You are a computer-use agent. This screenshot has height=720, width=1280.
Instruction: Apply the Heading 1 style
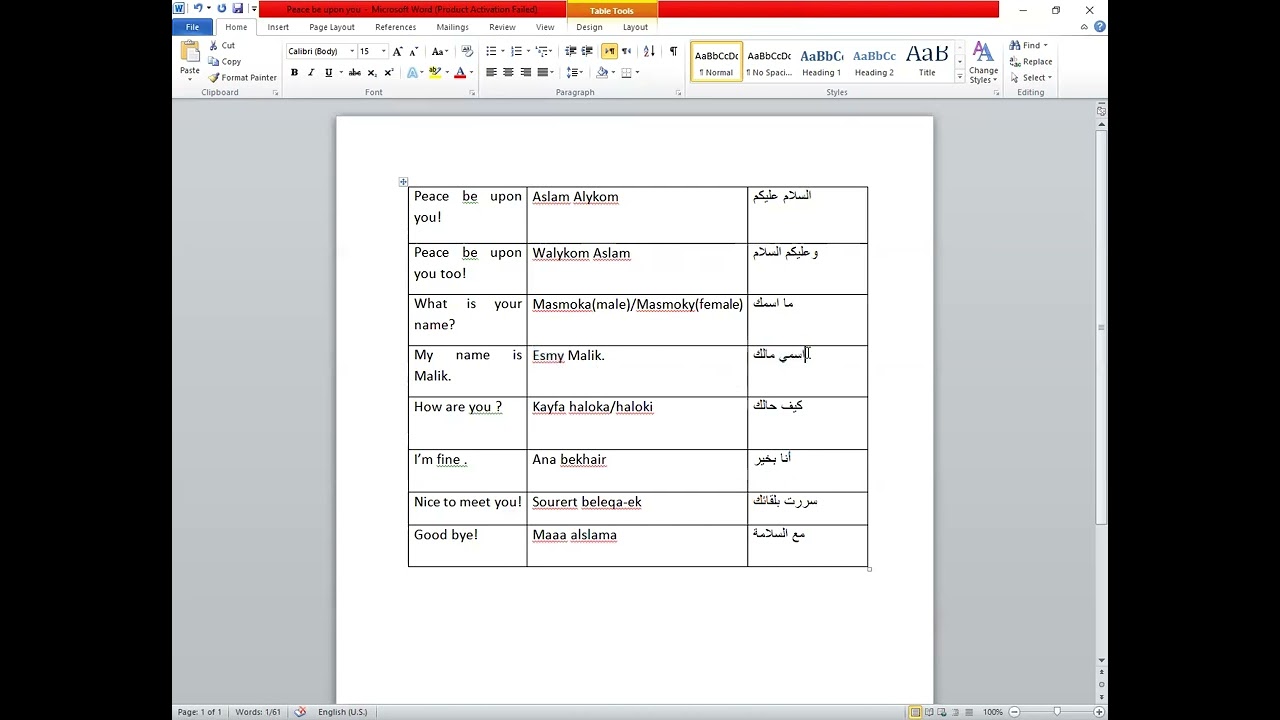(821, 62)
